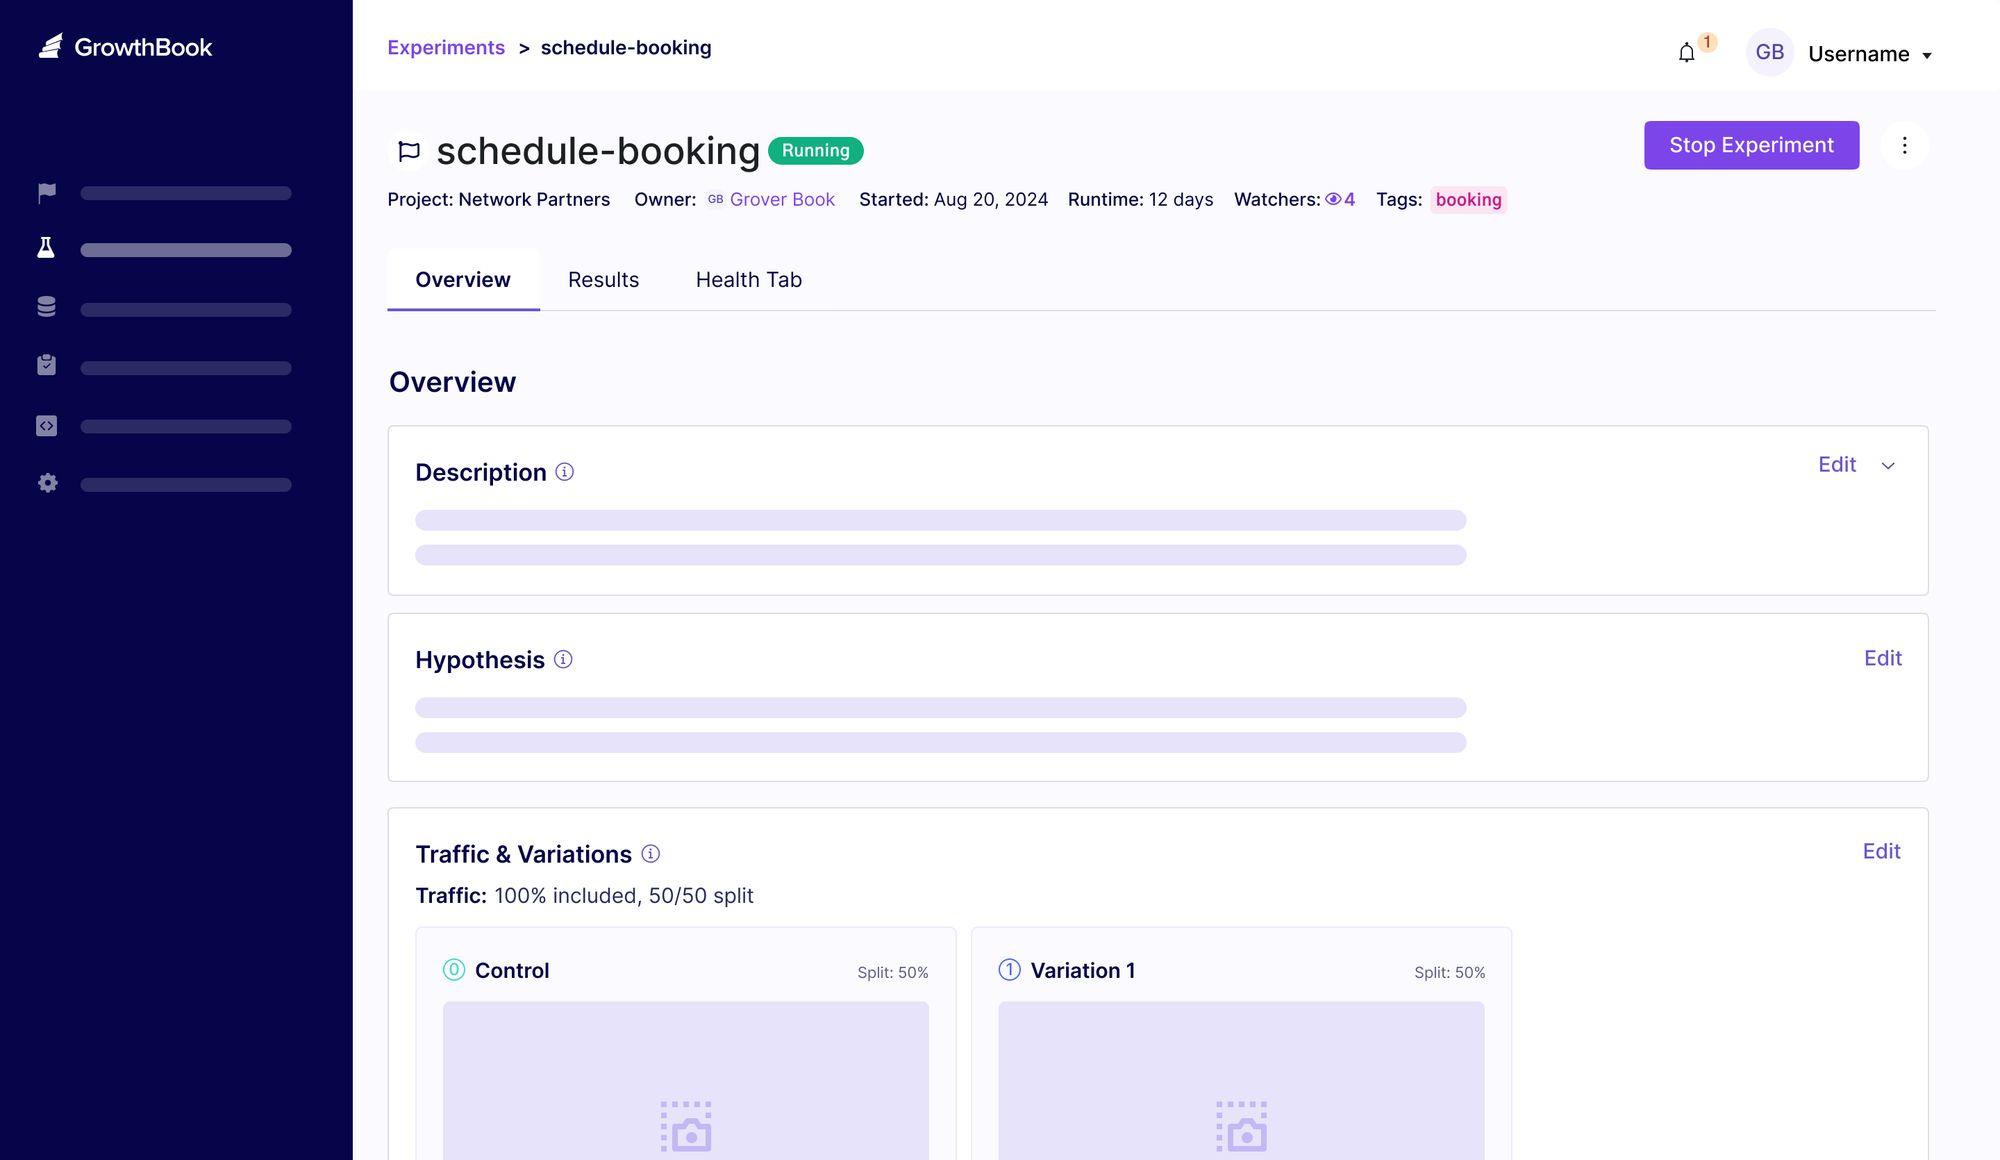Open the Username account dropdown
The width and height of the screenshot is (2000, 1160).
click(x=1868, y=54)
